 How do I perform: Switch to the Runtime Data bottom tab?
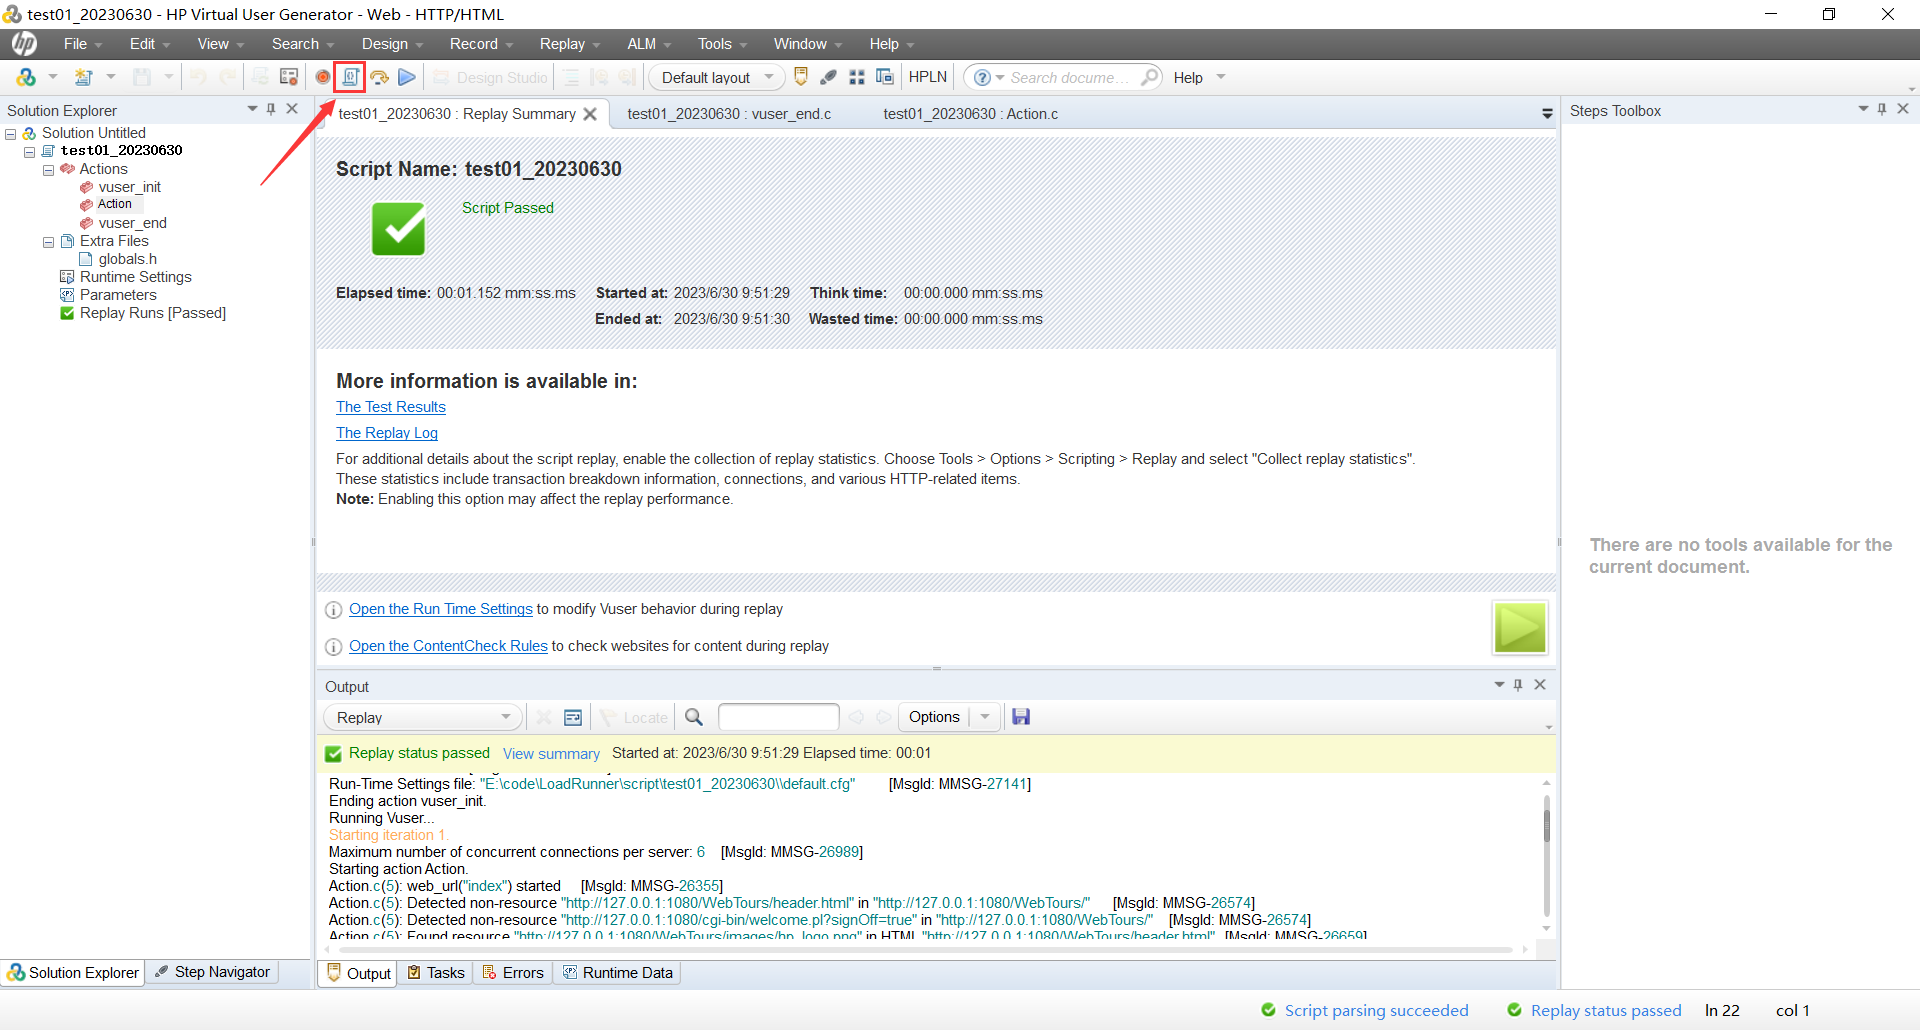618,973
